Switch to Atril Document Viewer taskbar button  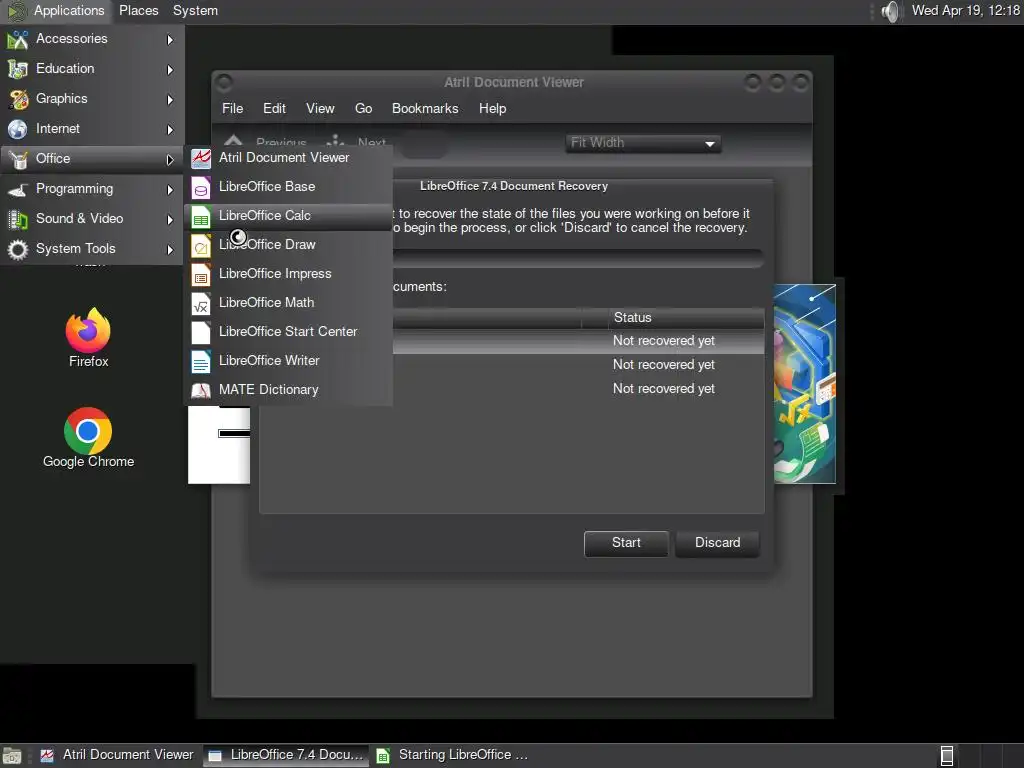(118, 756)
